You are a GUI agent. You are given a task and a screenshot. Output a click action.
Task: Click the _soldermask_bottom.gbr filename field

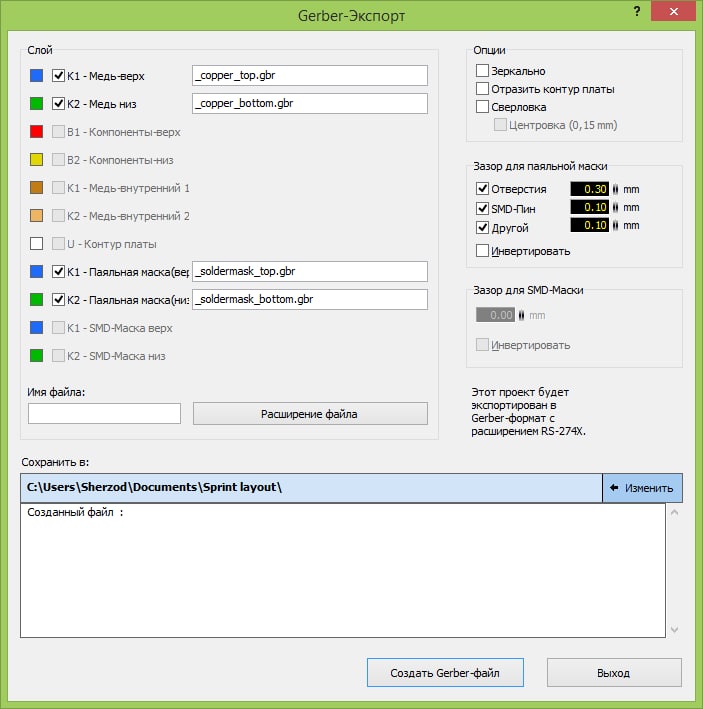tap(310, 300)
